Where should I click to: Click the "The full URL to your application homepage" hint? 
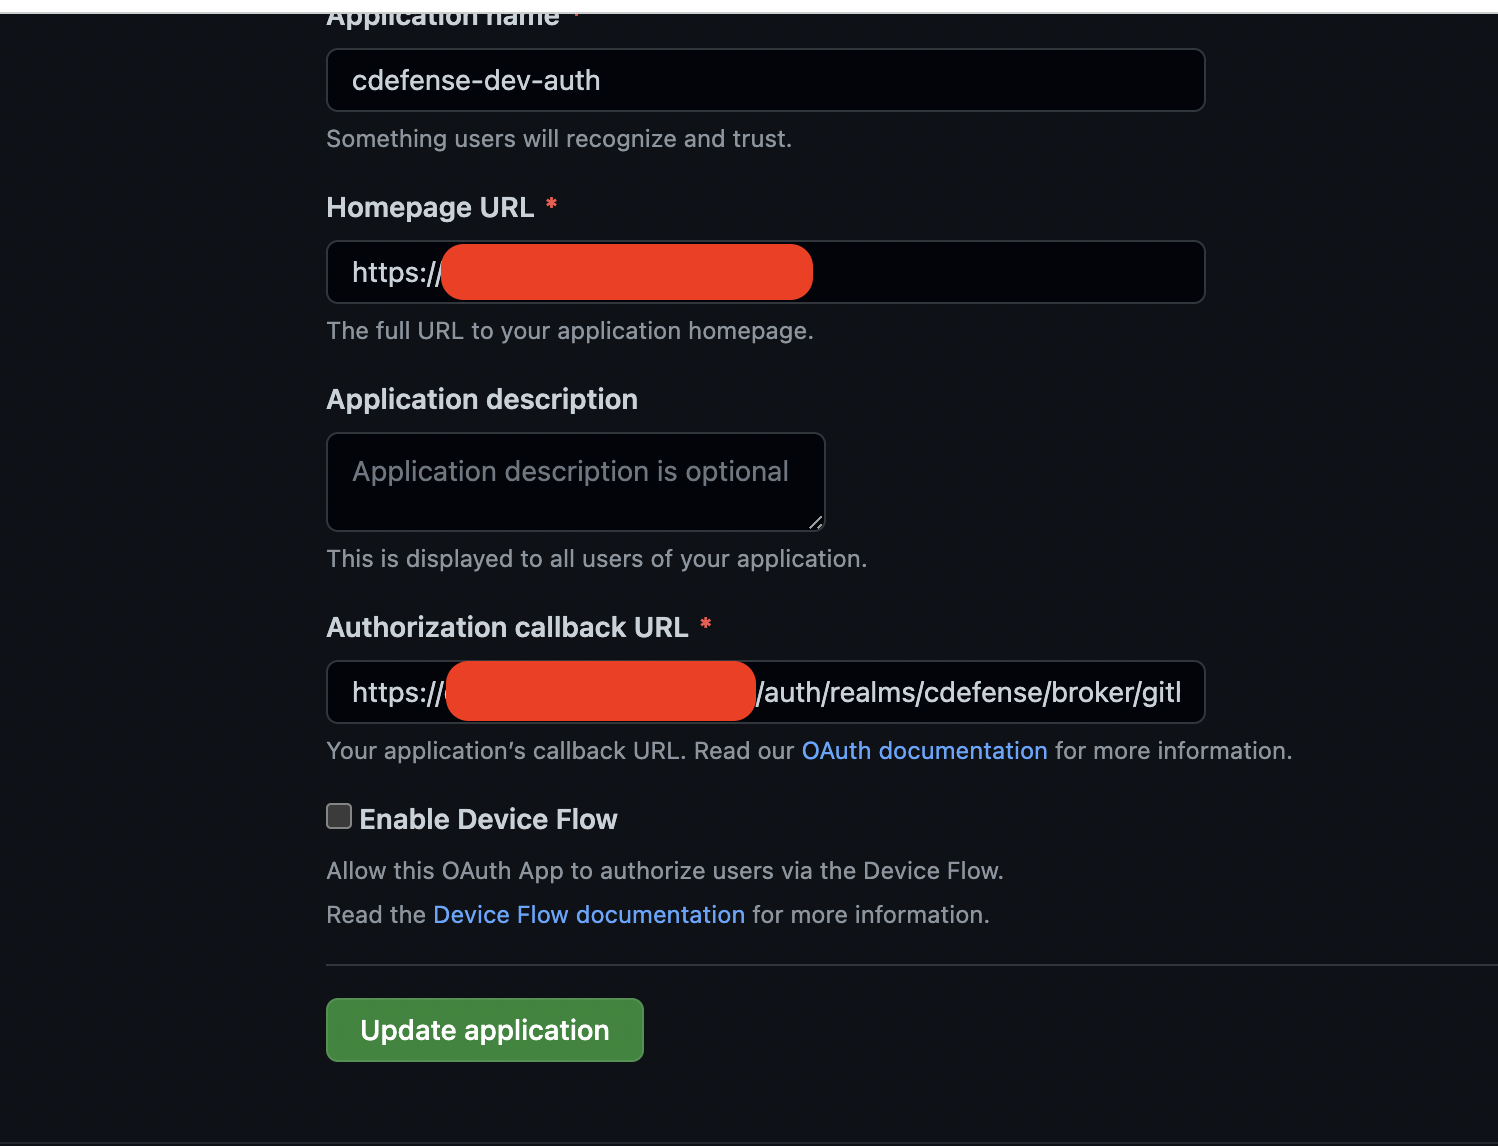[569, 331]
